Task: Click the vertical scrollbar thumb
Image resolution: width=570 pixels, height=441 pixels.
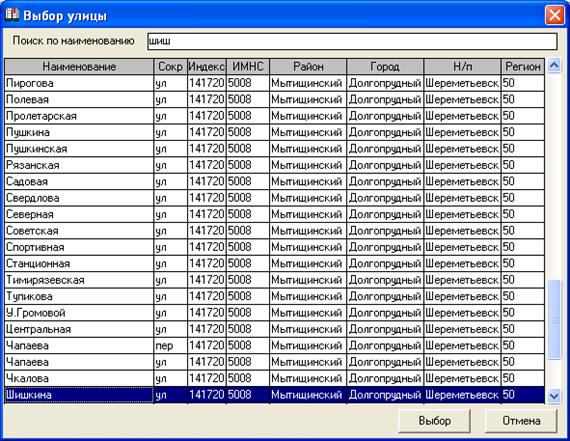Action: tap(554, 320)
